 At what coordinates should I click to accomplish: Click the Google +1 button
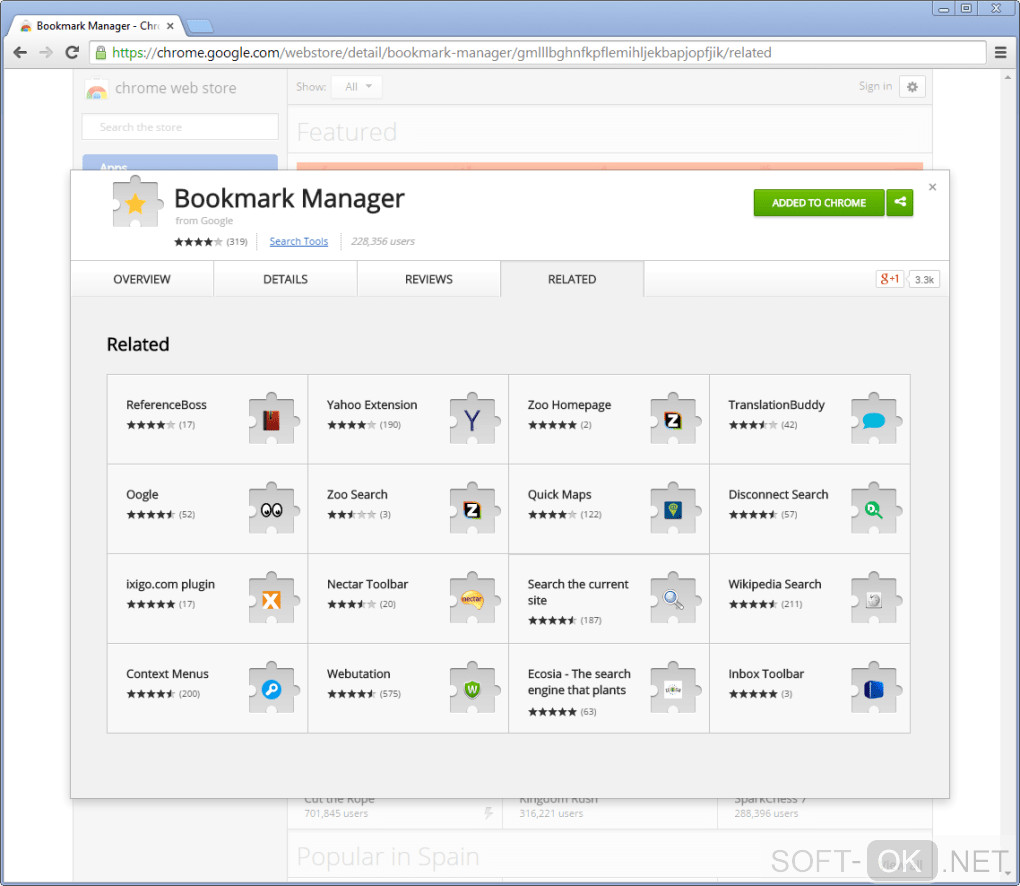889,279
